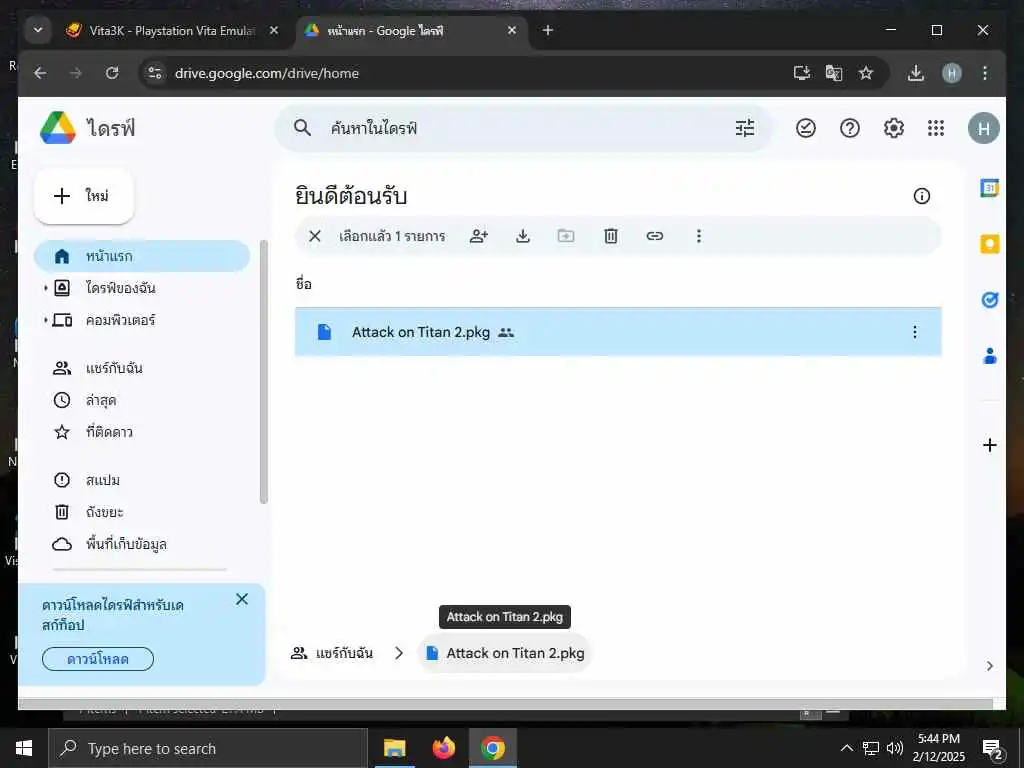Screen dimensions: 1024x768
Task: Open Google Tasks side panel icon
Action: pyautogui.click(x=989, y=300)
